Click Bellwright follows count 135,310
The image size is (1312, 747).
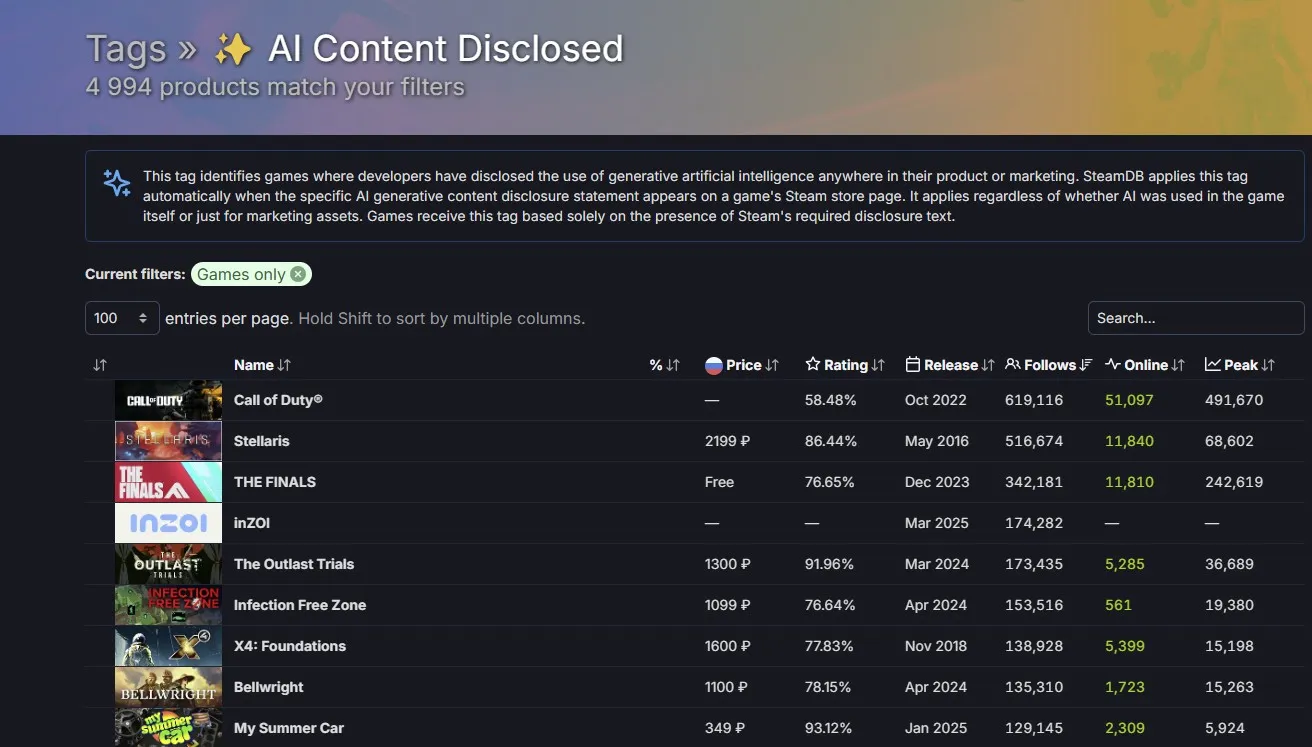click(x=1034, y=687)
